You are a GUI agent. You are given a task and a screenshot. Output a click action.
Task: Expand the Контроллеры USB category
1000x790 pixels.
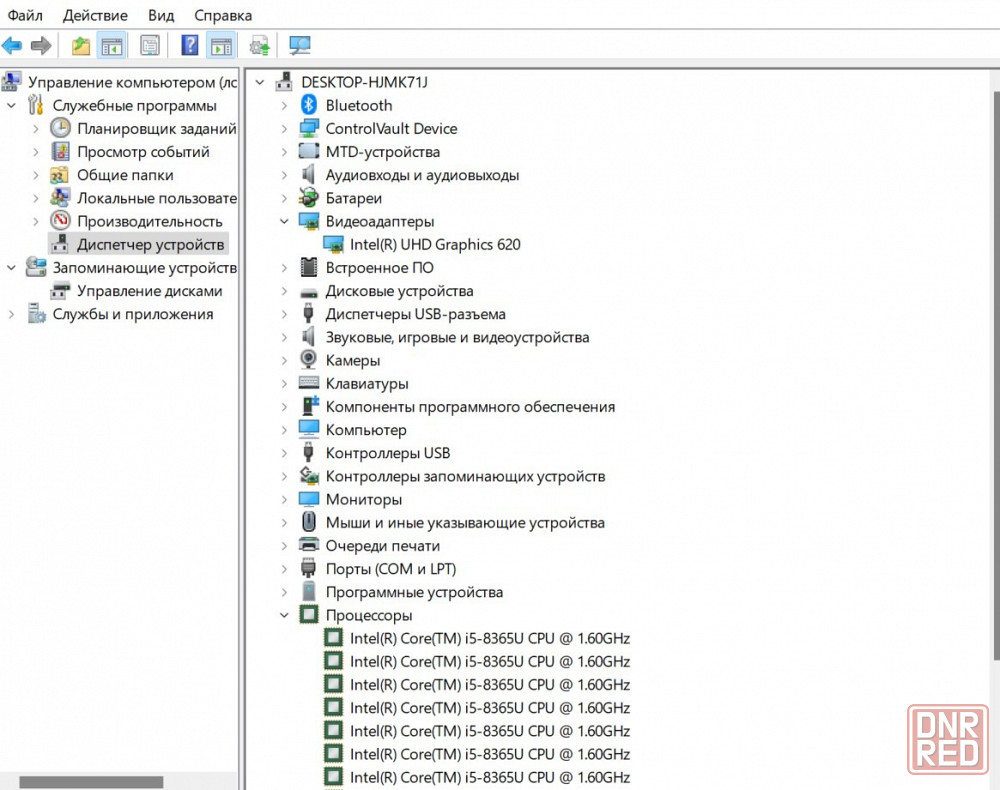click(284, 453)
